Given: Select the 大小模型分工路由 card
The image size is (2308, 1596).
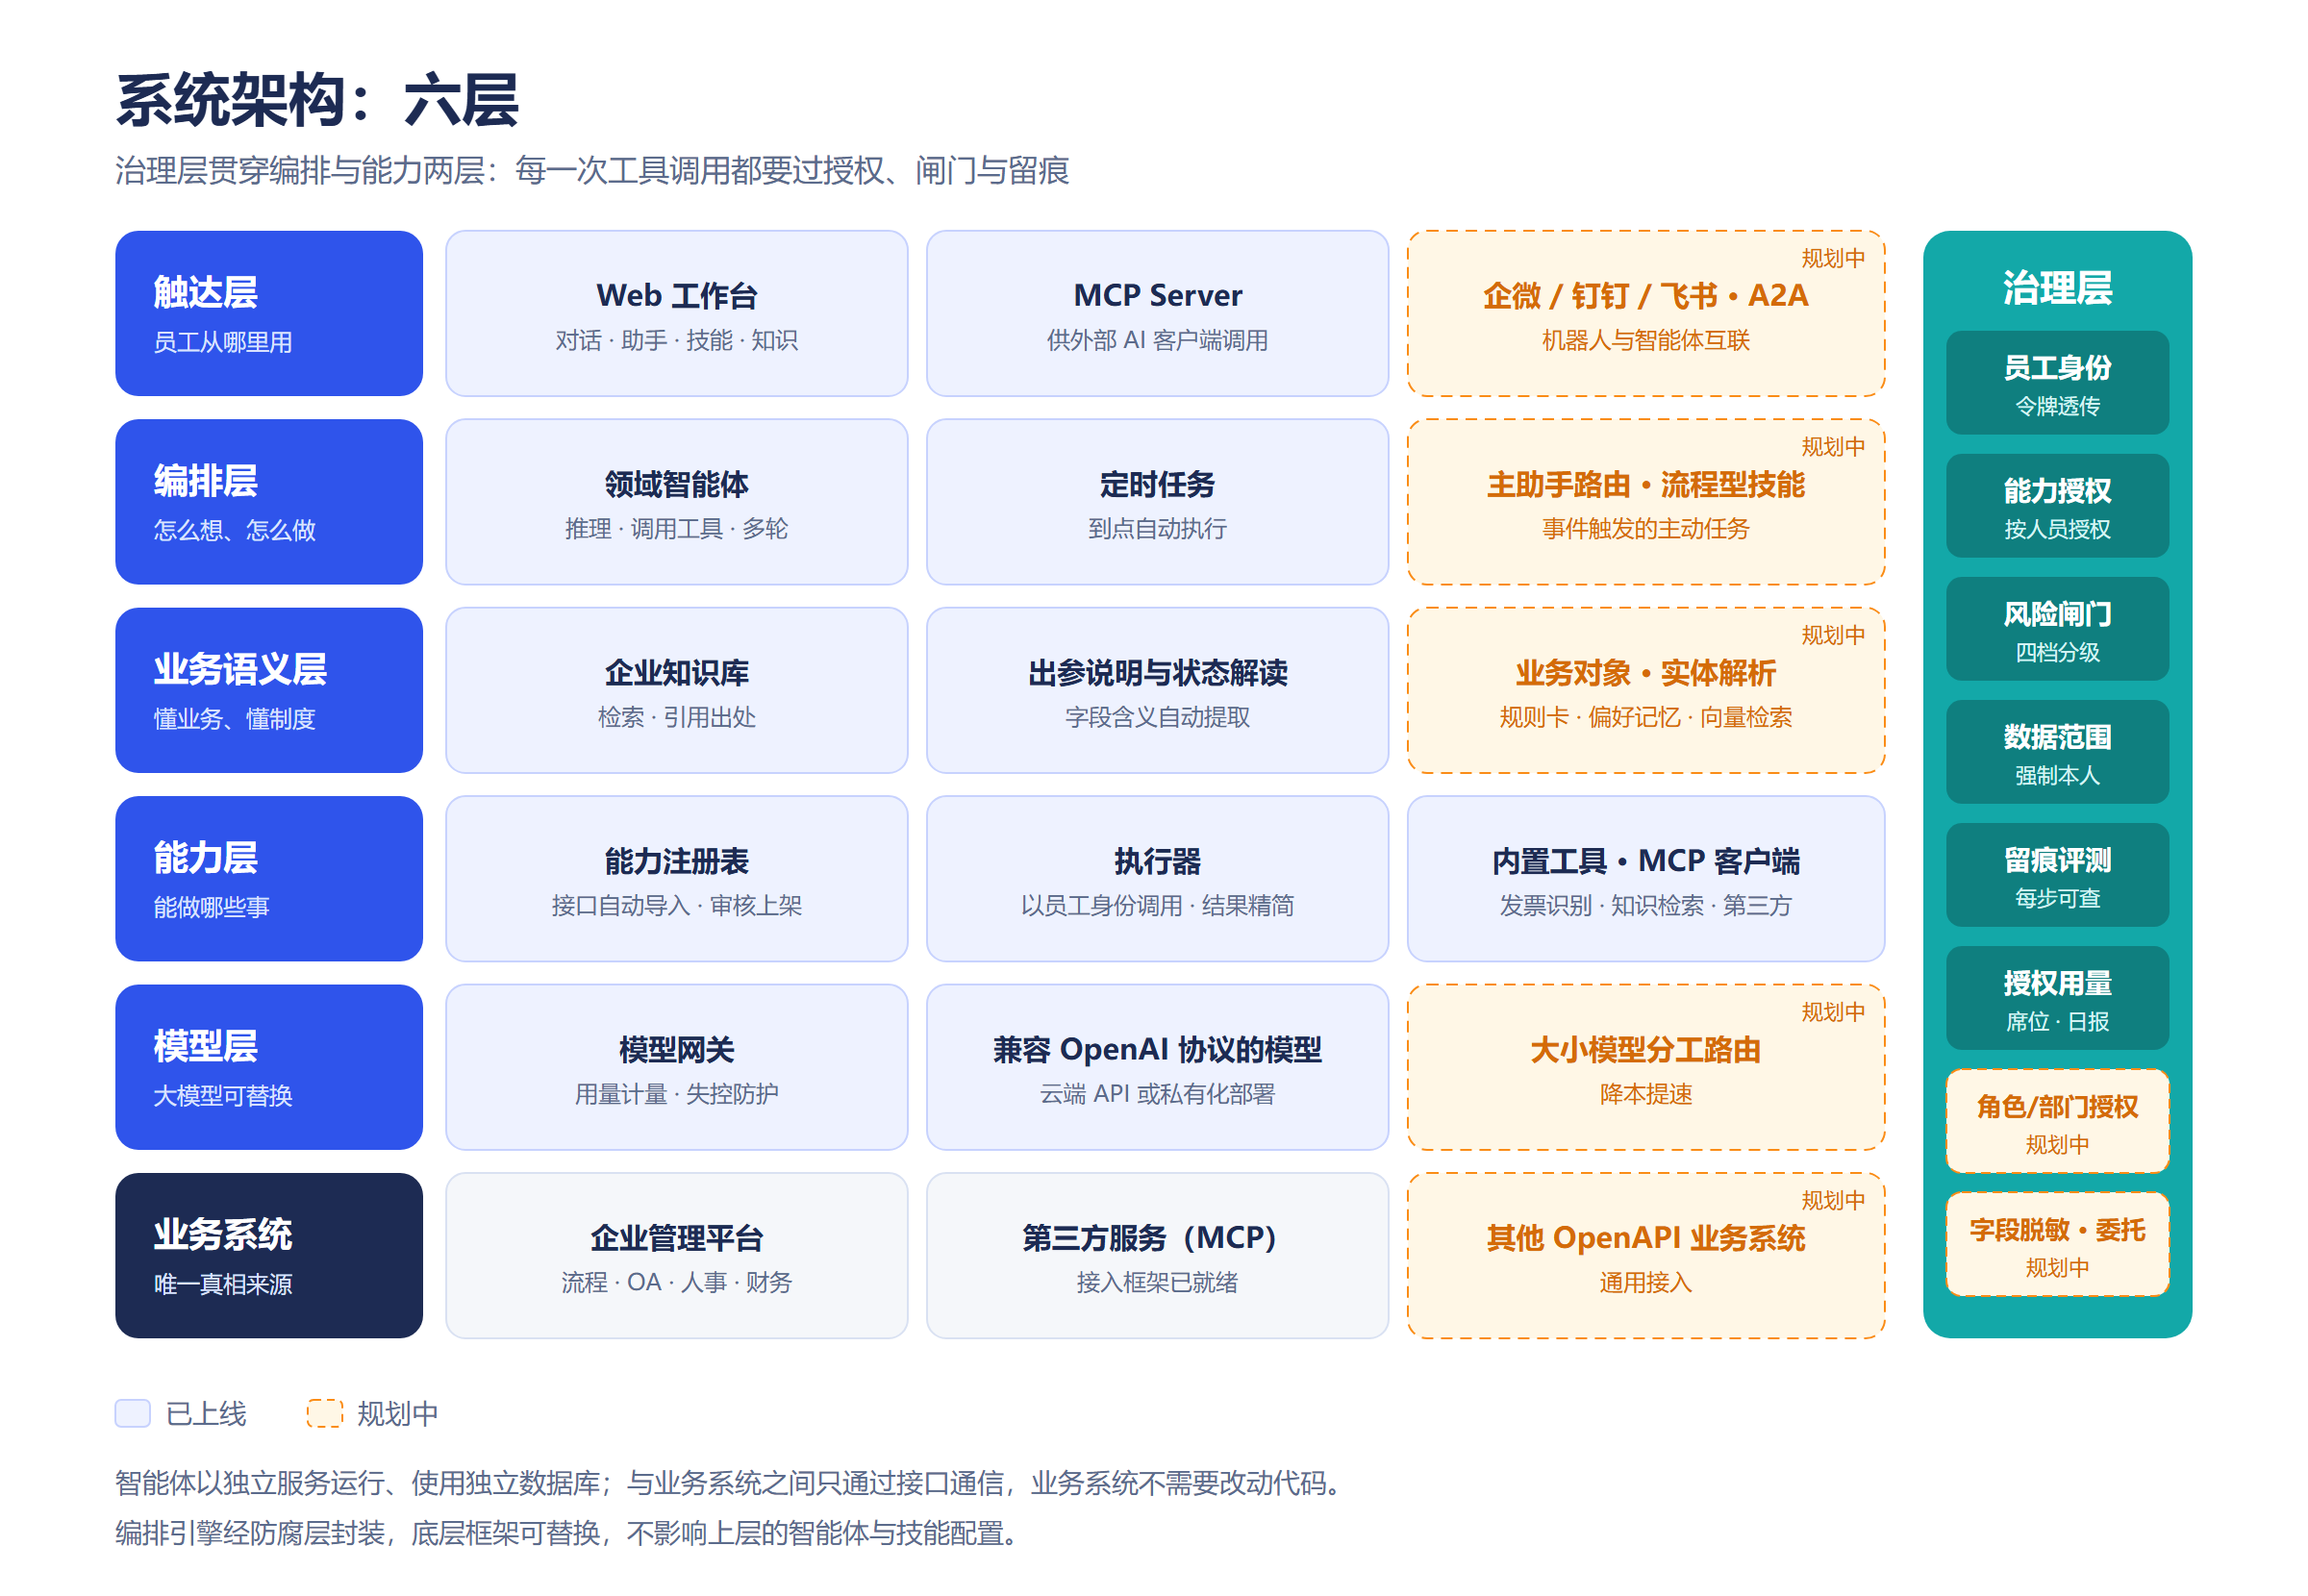Looking at the screenshot, I should click(1645, 1067).
